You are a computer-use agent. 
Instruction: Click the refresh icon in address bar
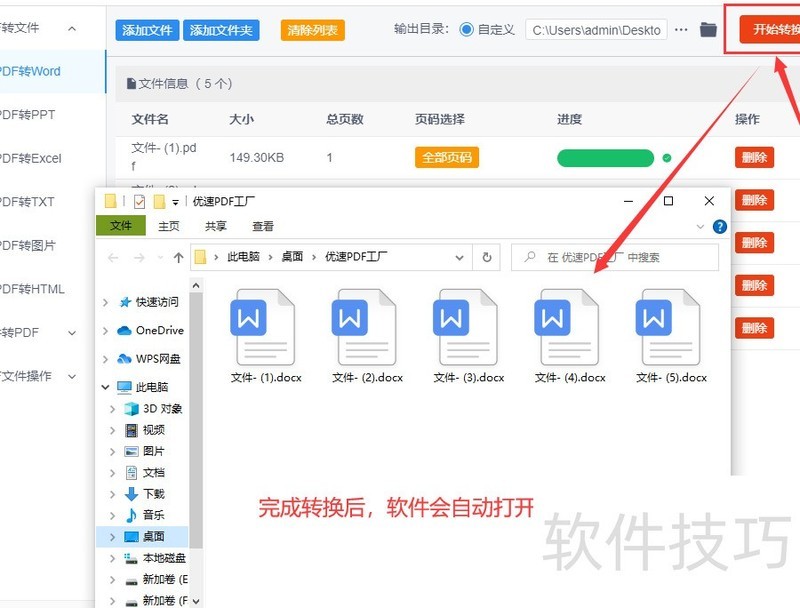pos(487,257)
